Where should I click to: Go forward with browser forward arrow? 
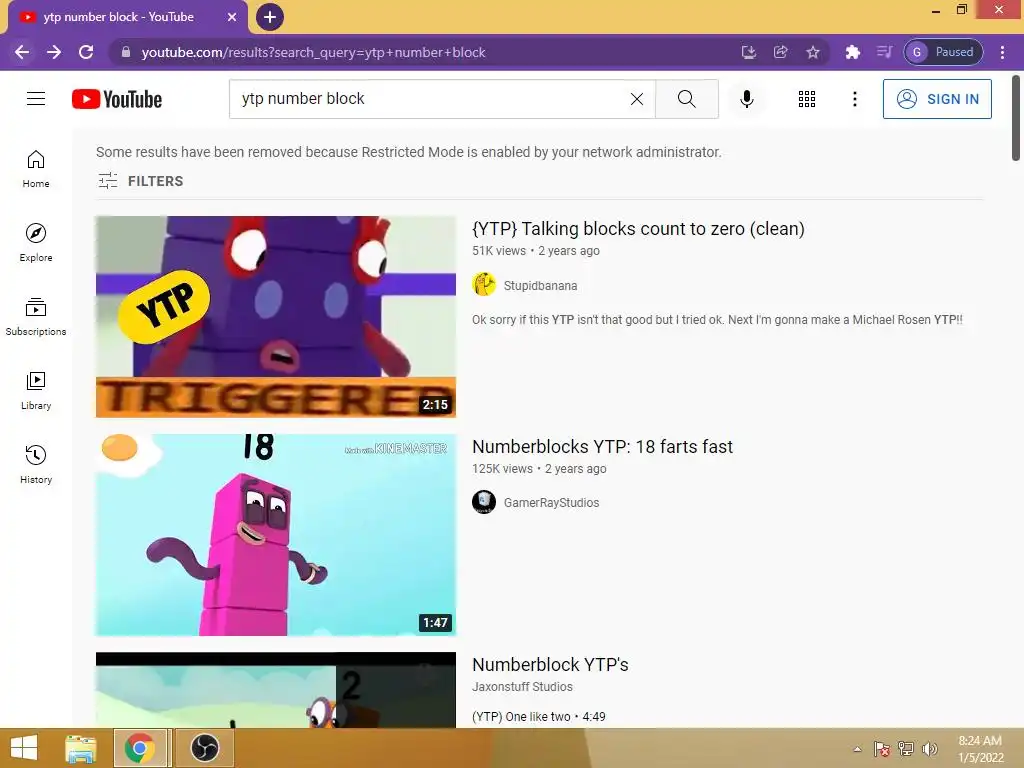point(54,52)
